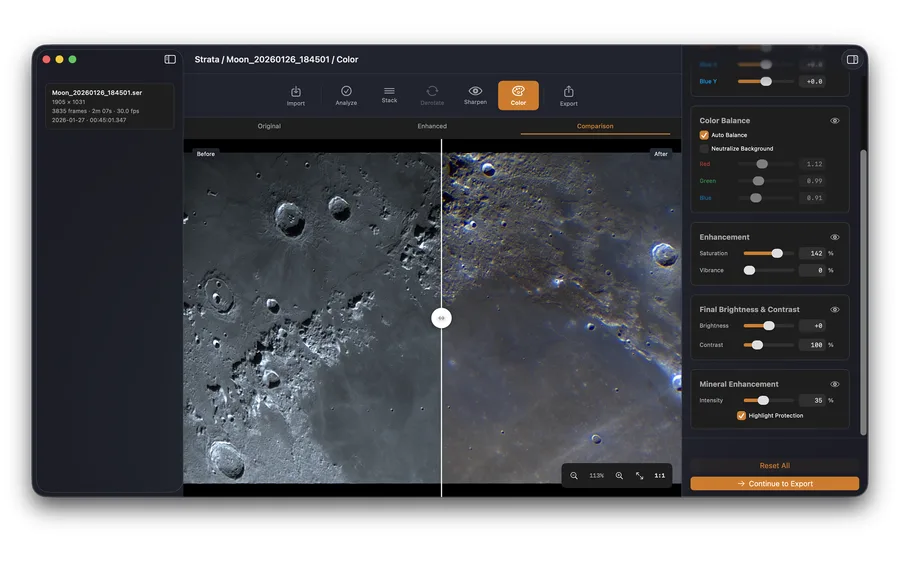Screen dimensions: 900x562
Task: Toggle Enhancement section visibility eye
Action: 835,237
